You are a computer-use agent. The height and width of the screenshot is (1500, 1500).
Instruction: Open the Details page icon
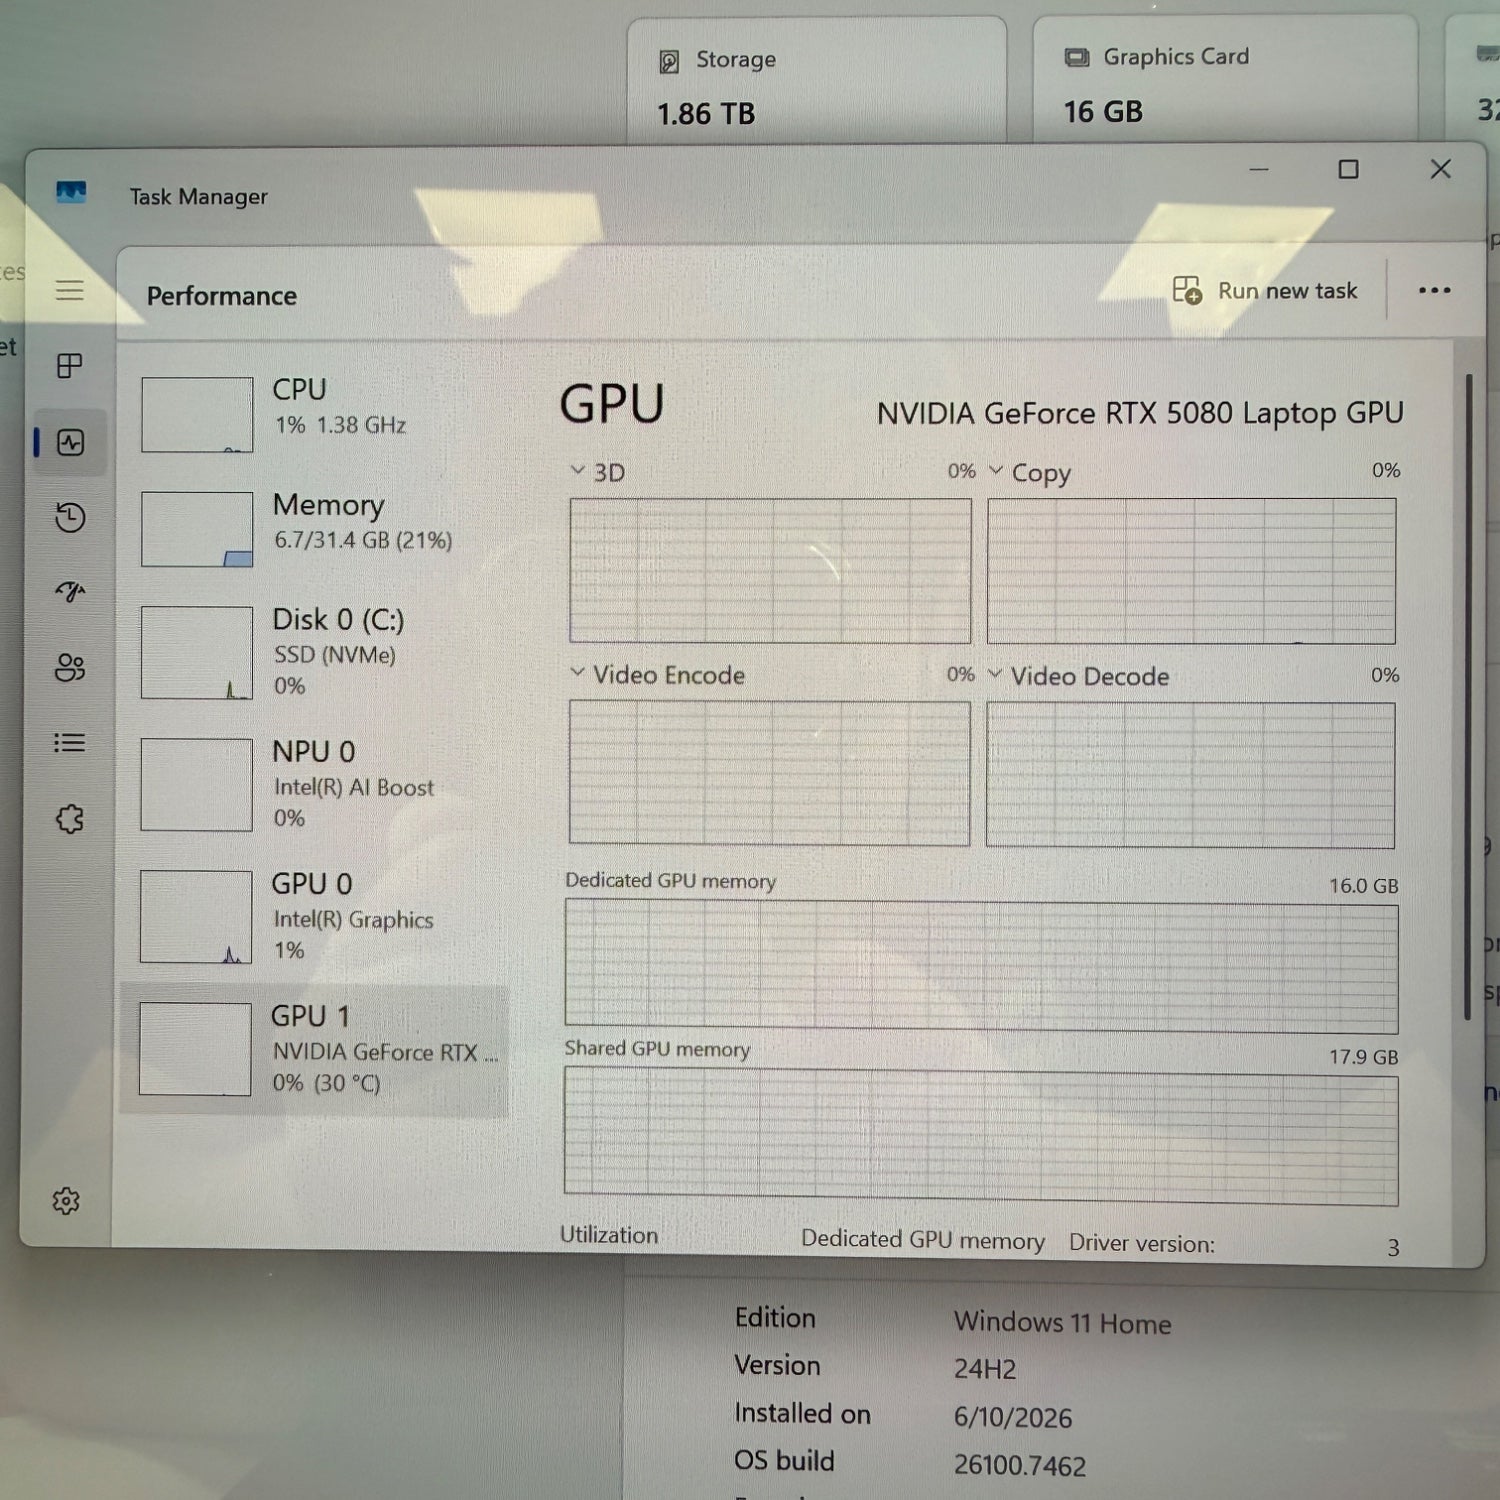pos(69,742)
